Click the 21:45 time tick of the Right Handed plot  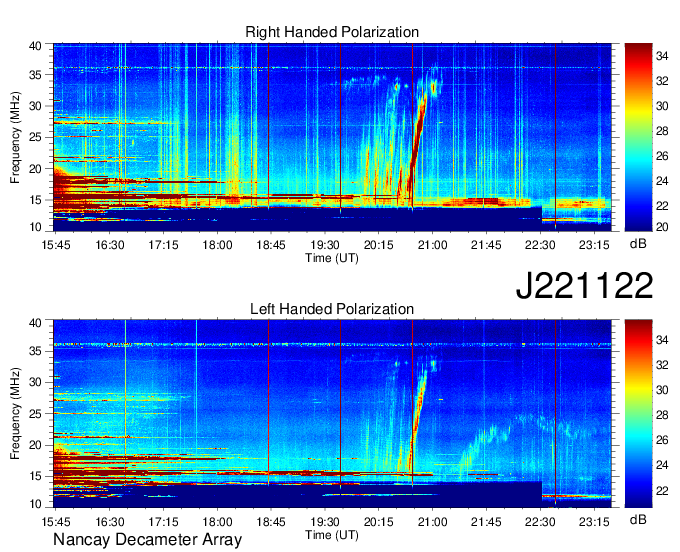tap(486, 245)
